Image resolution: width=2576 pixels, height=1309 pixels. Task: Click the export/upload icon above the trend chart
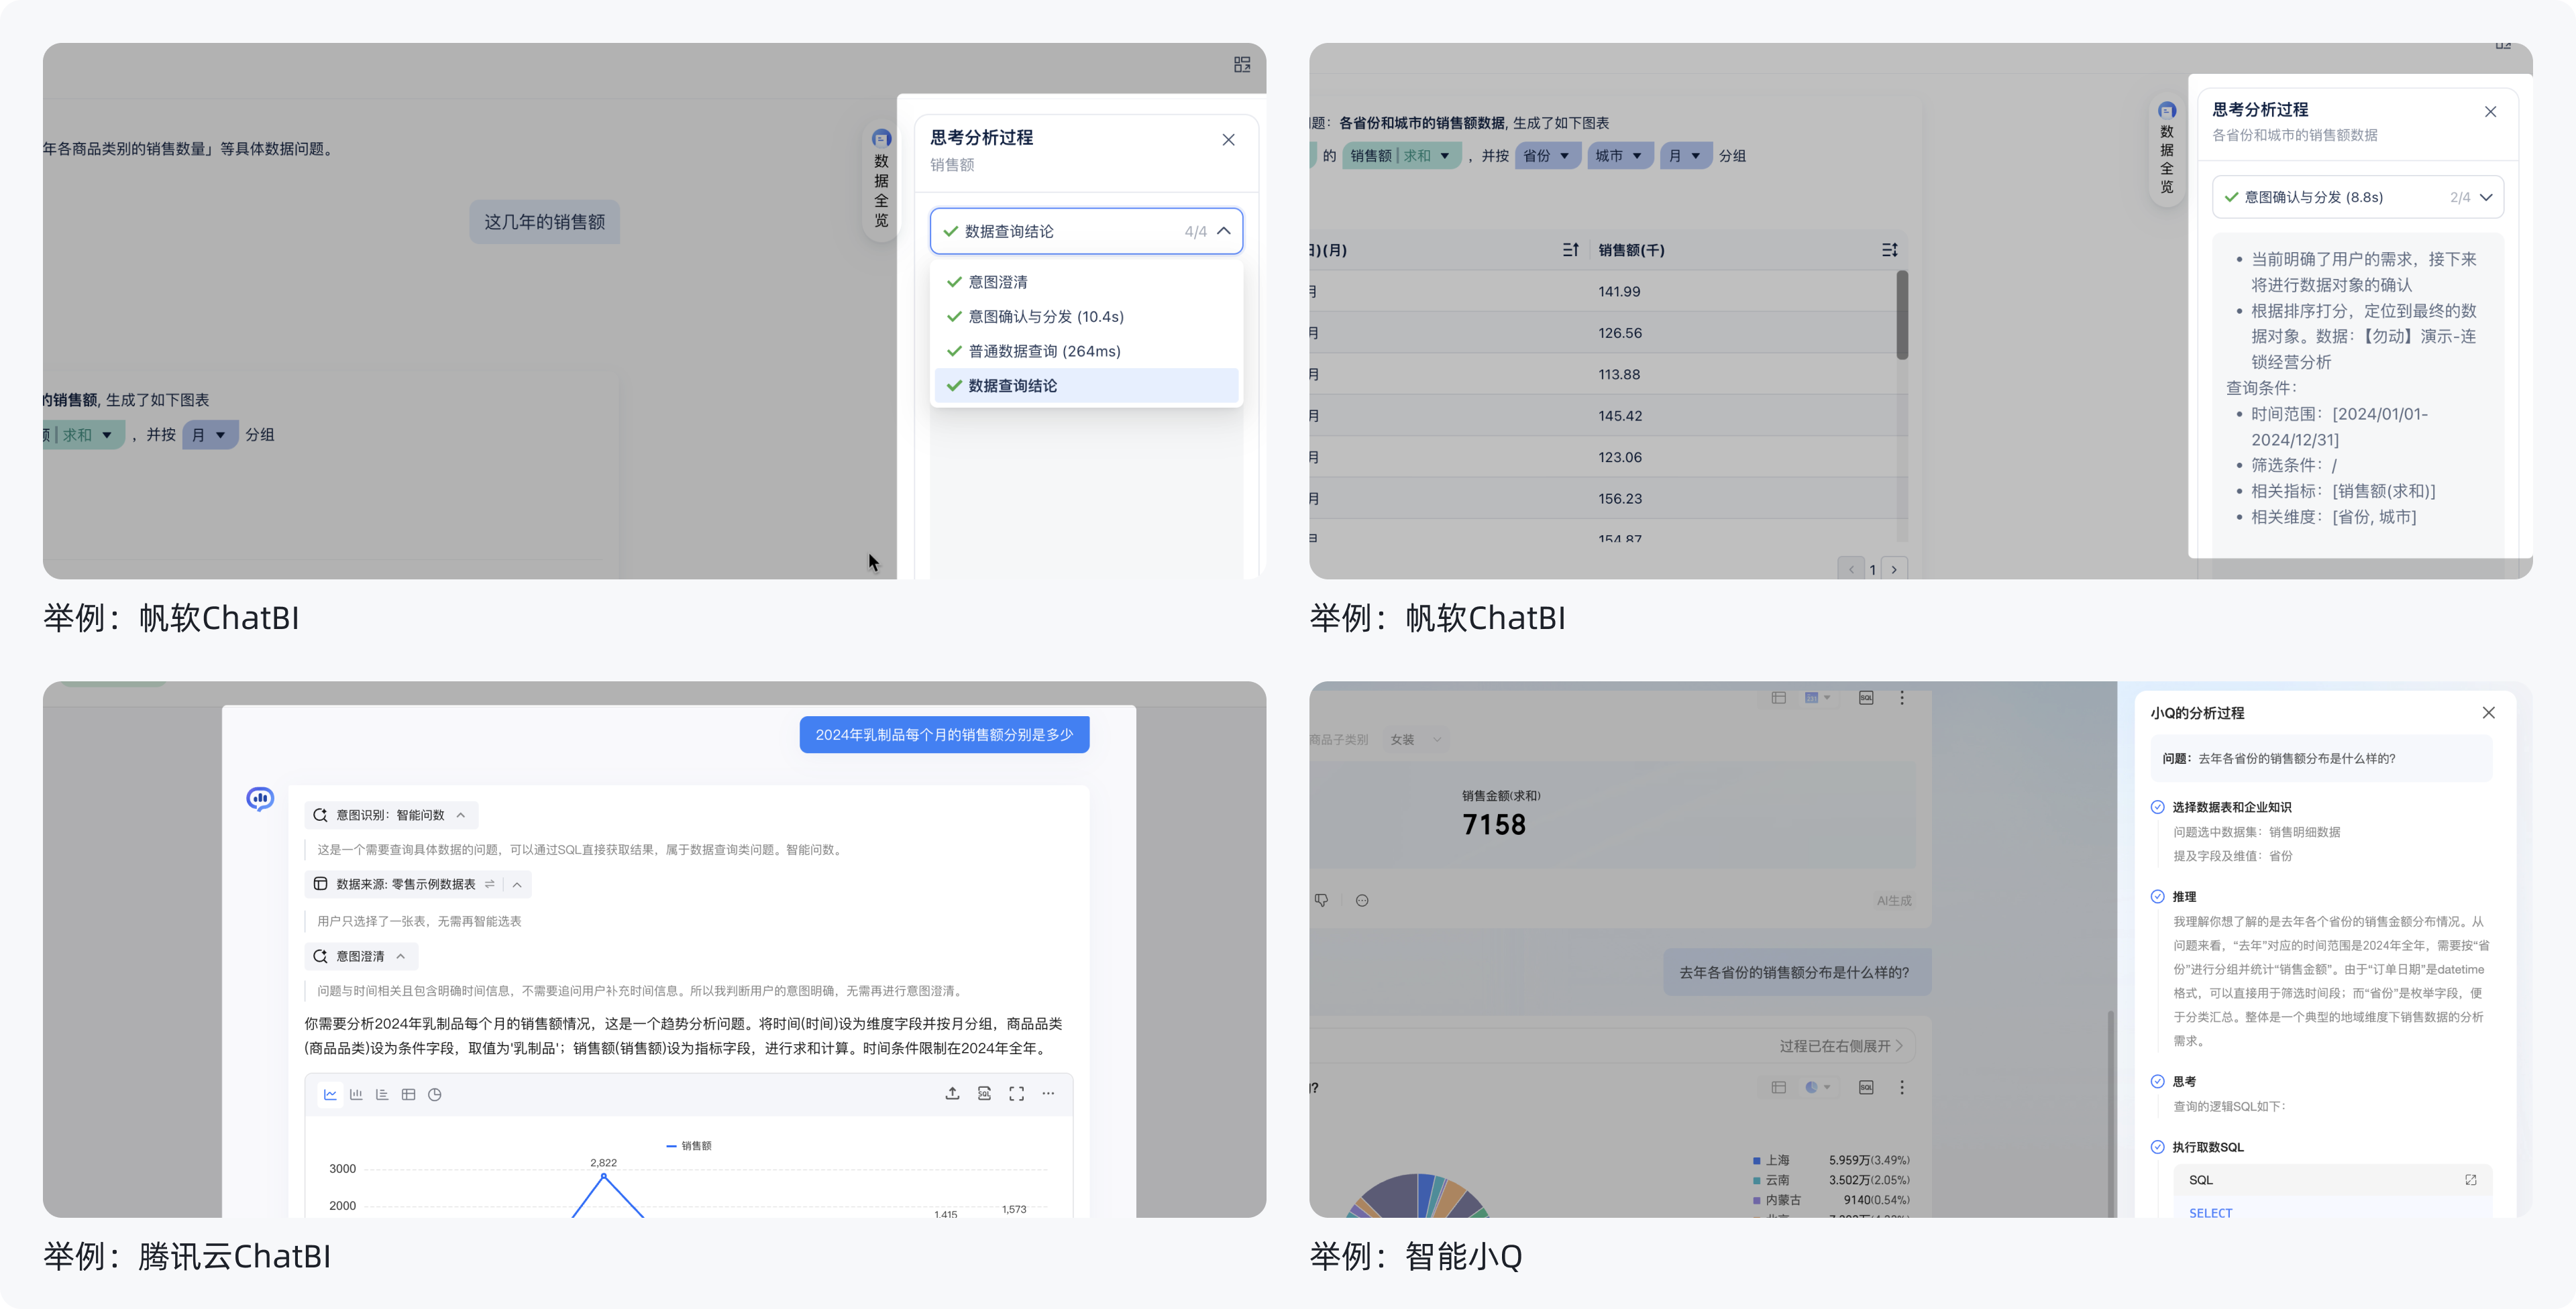click(x=953, y=1093)
